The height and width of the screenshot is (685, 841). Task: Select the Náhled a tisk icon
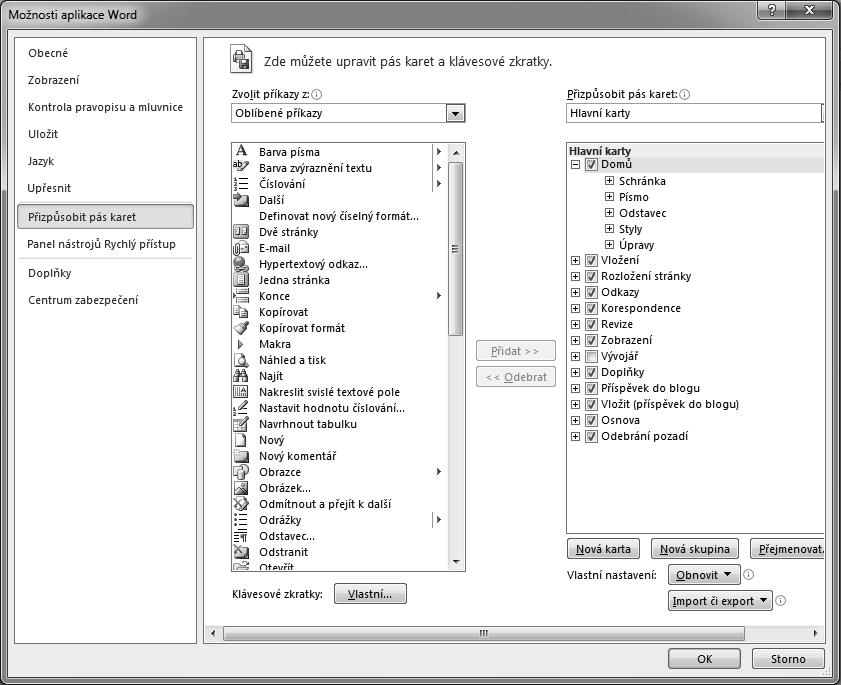(241, 360)
